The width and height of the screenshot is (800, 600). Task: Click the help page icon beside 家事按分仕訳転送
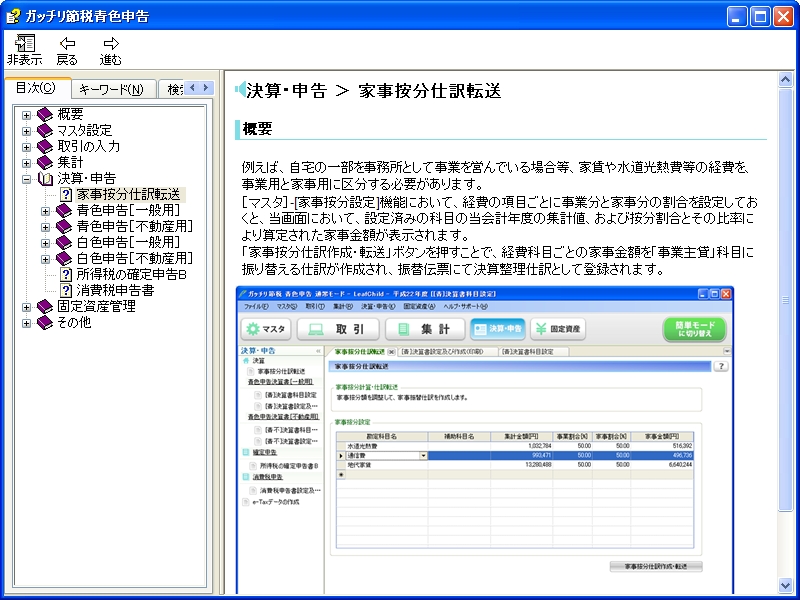coord(66,194)
